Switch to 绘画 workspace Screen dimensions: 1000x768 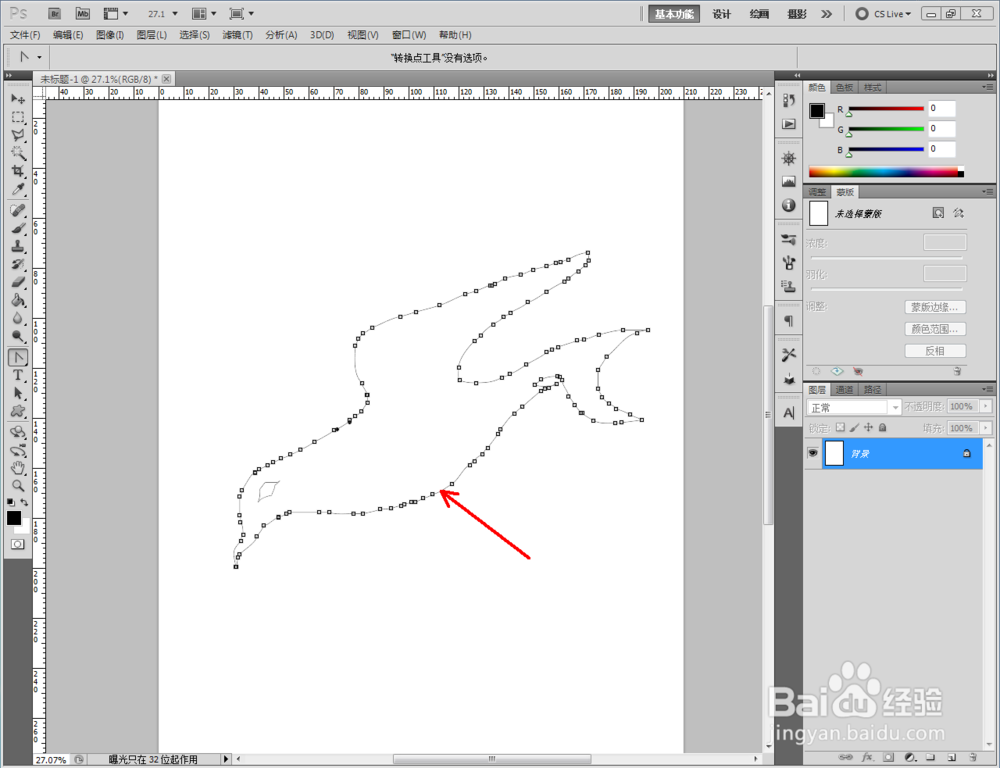click(759, 14)
